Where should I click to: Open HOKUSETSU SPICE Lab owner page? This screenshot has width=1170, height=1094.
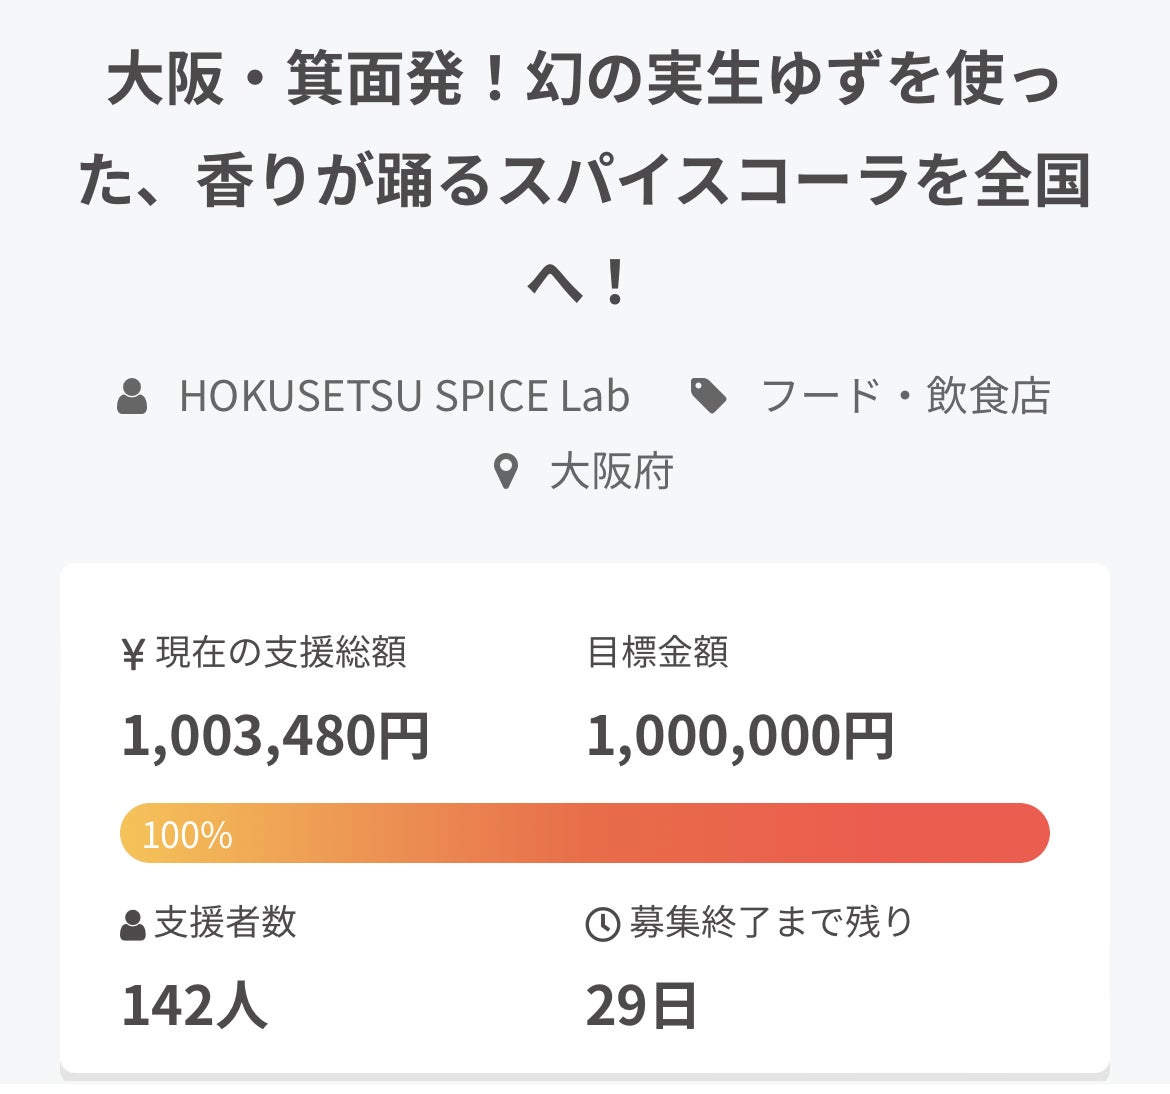[404, 396]
